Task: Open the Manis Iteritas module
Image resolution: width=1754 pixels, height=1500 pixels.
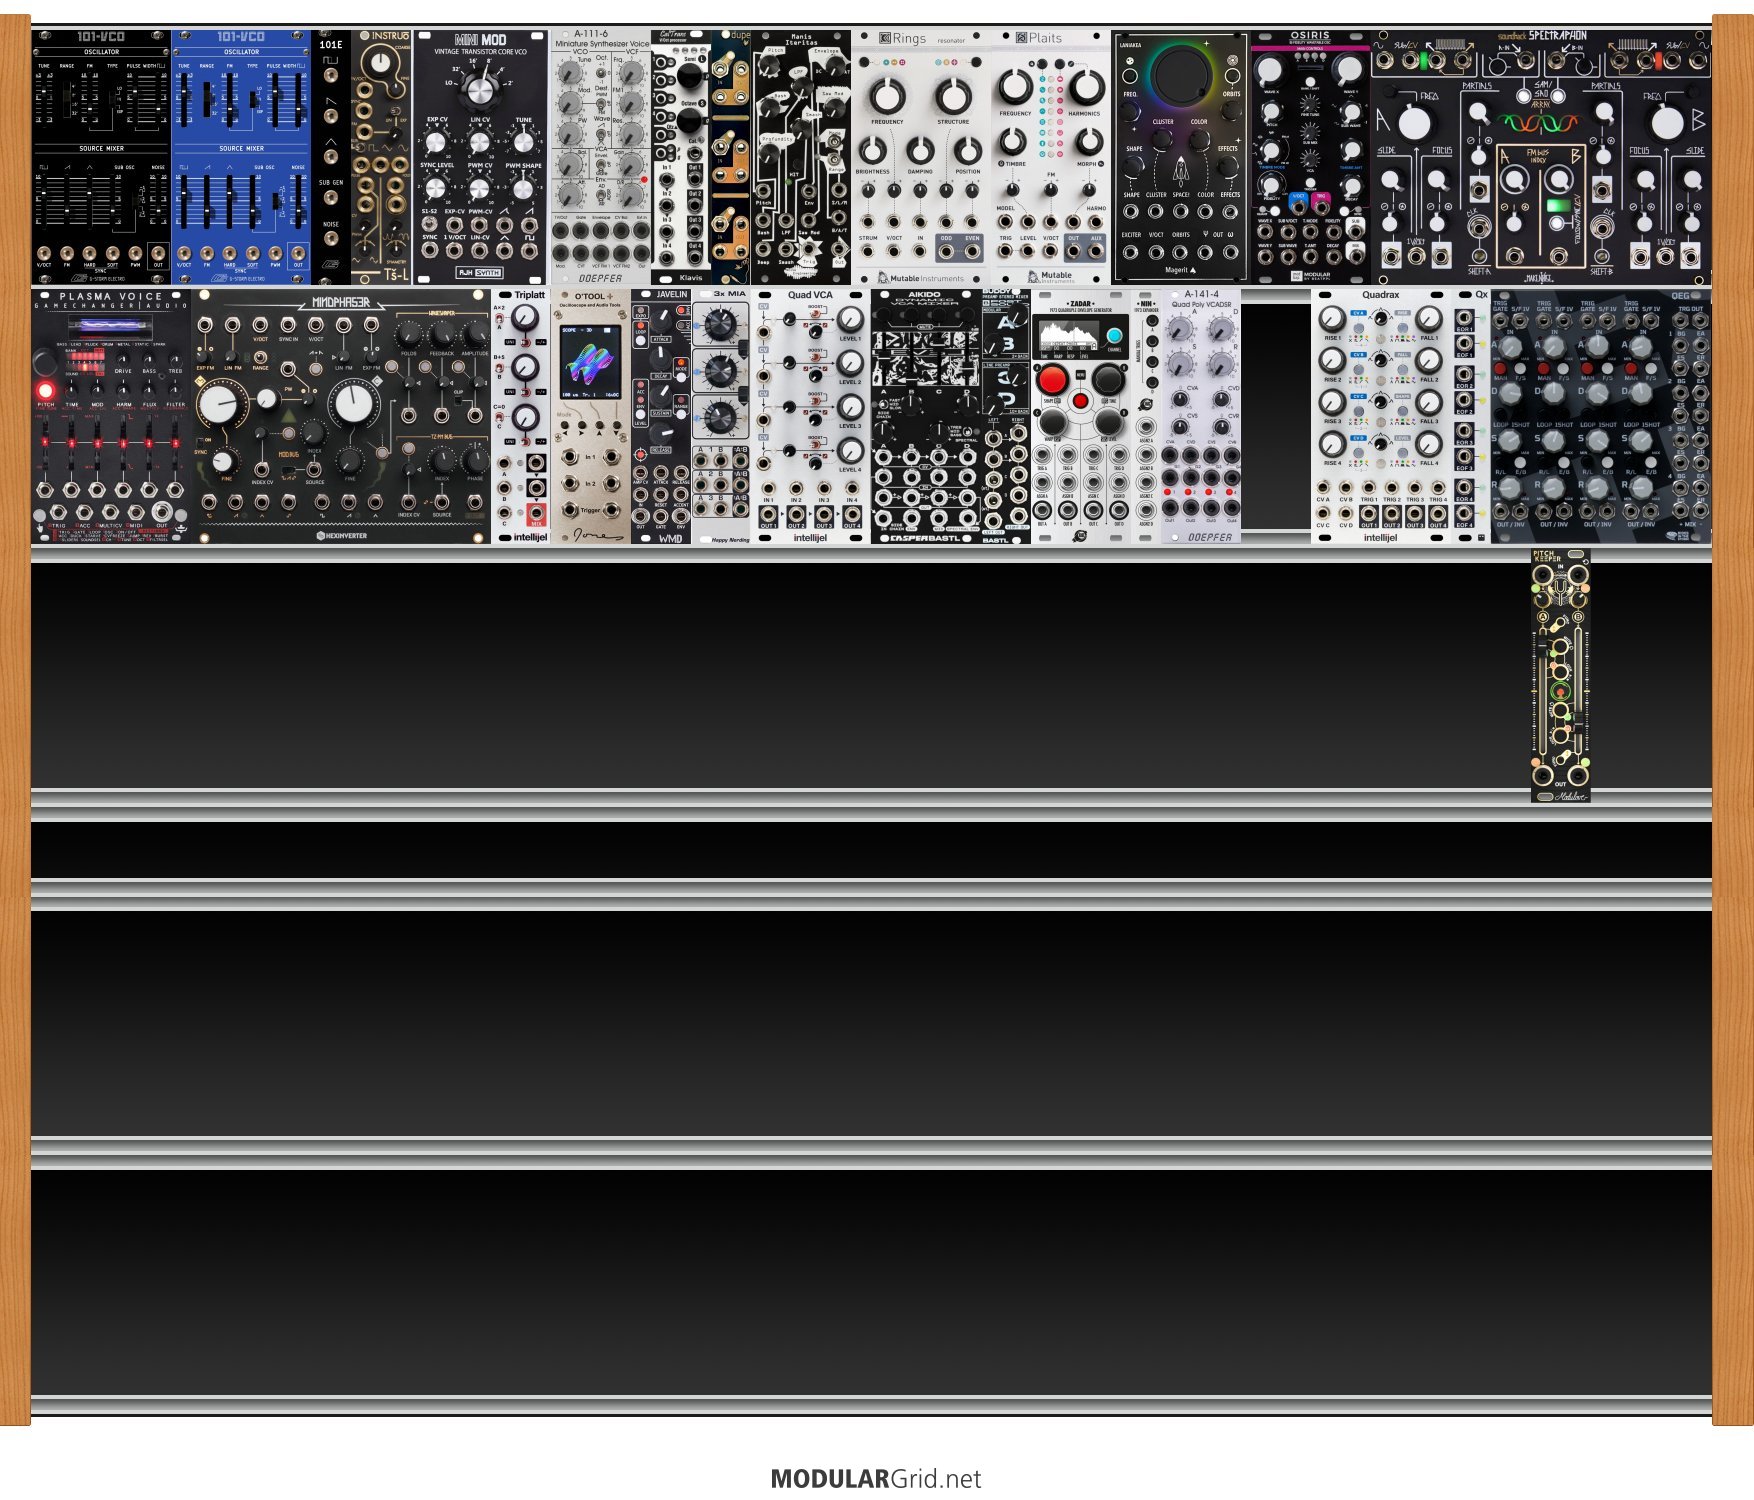Action: (801, 157)
